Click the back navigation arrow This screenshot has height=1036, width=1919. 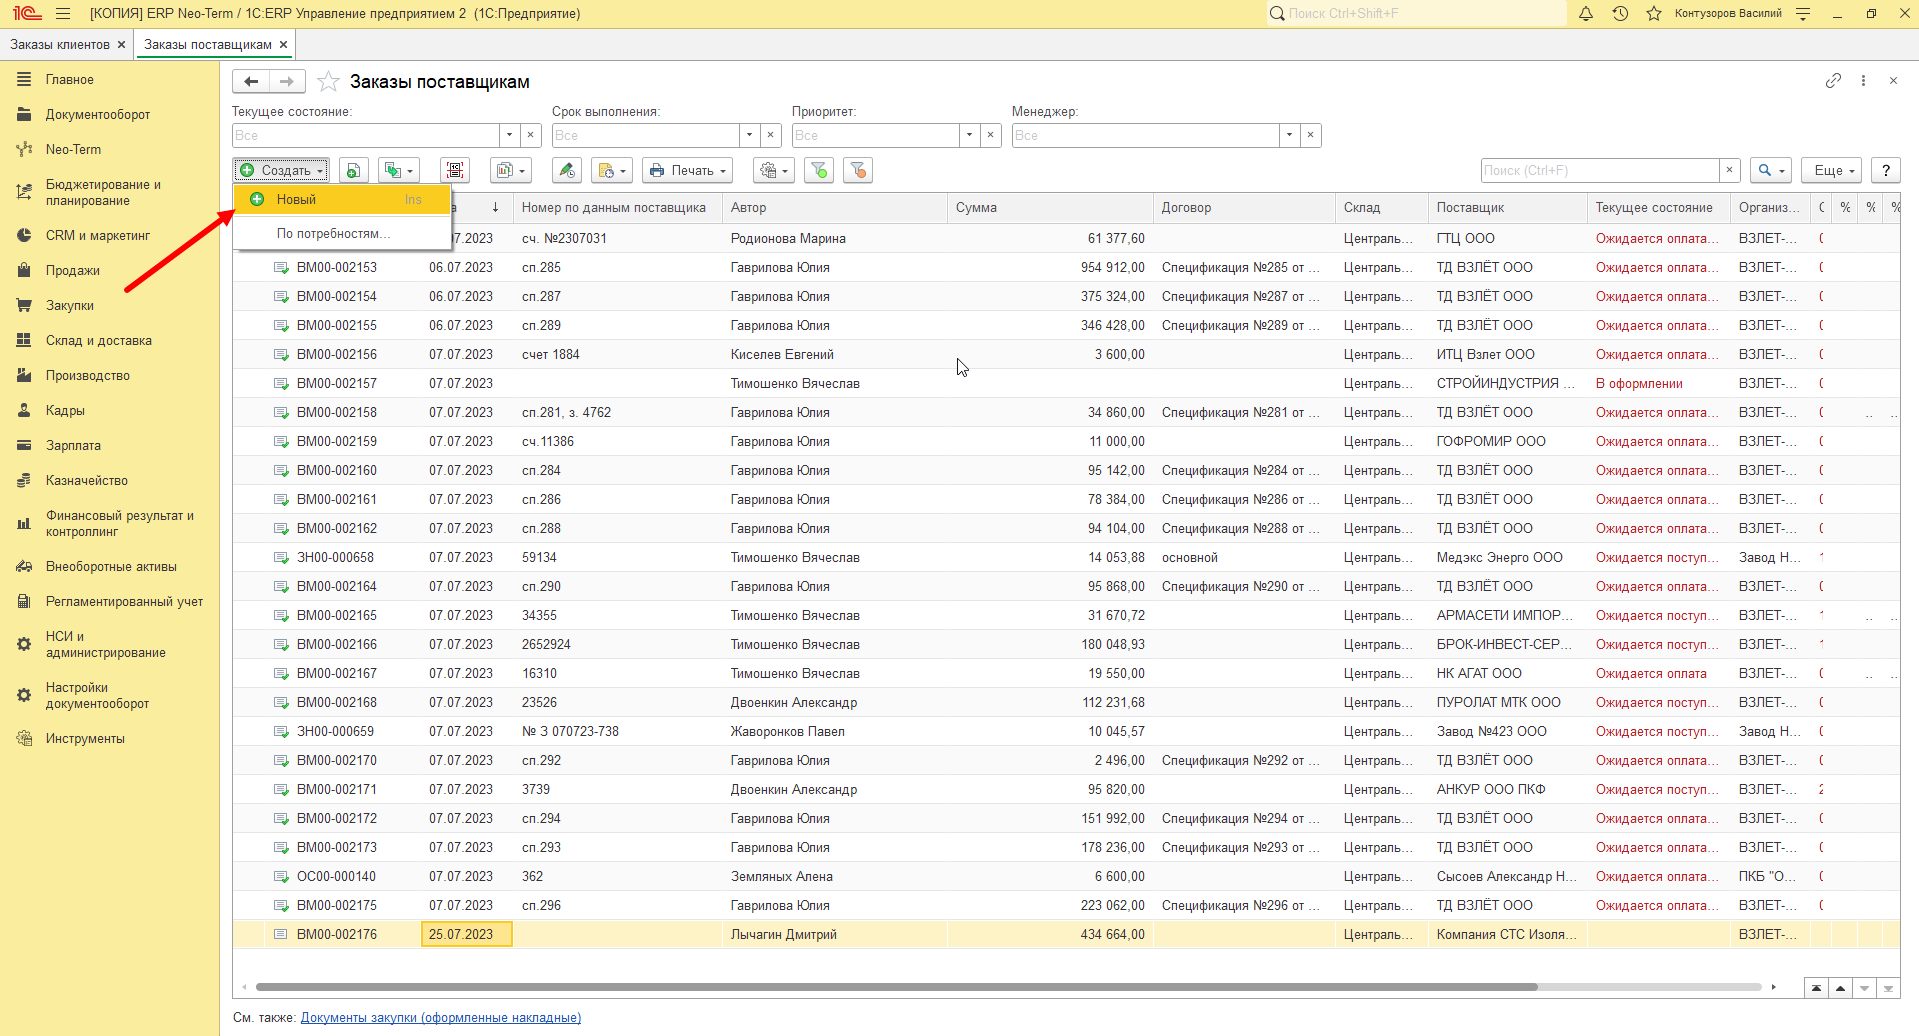tap(251, 82)
